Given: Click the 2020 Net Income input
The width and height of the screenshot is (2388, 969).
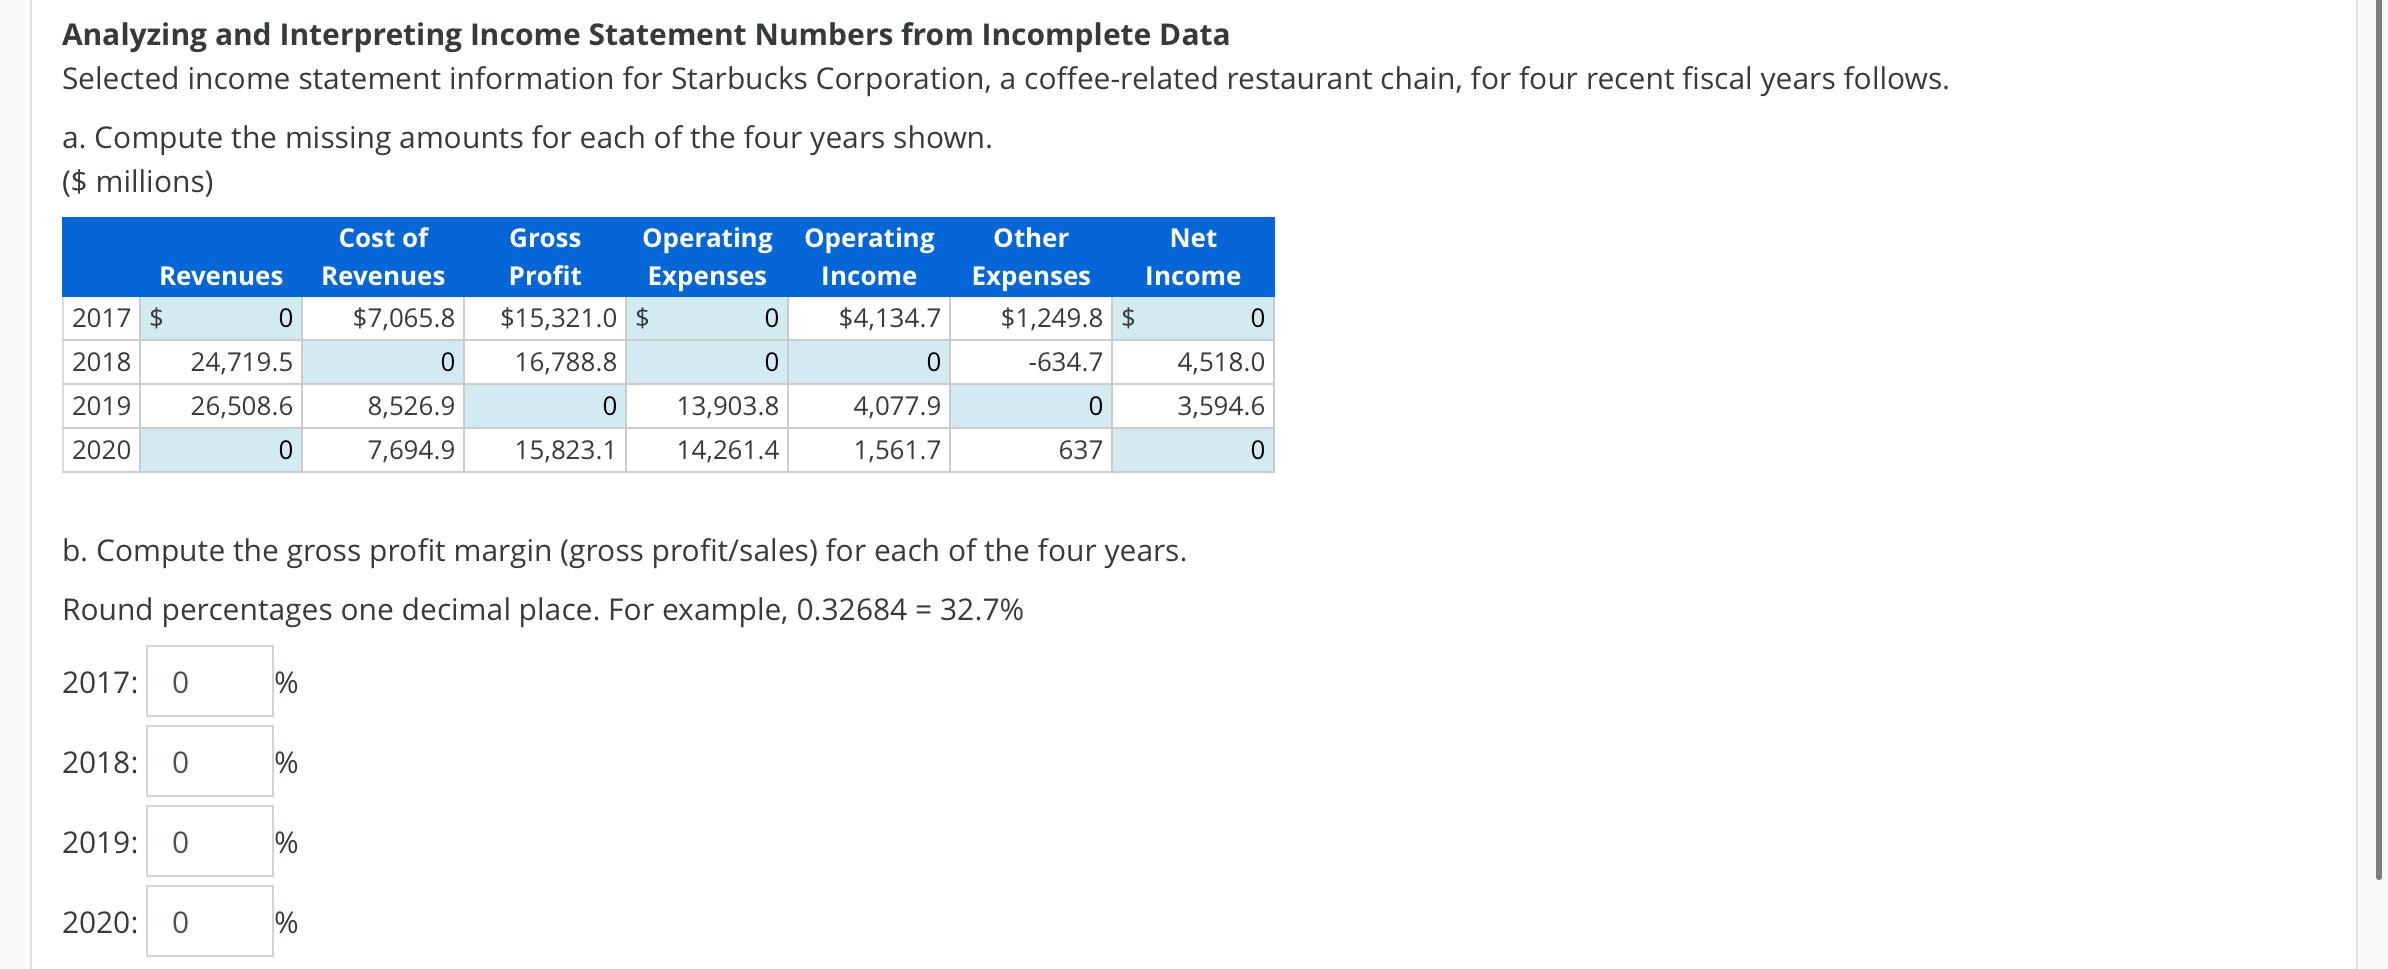Looking at the screenshot, I should 1193,450.
